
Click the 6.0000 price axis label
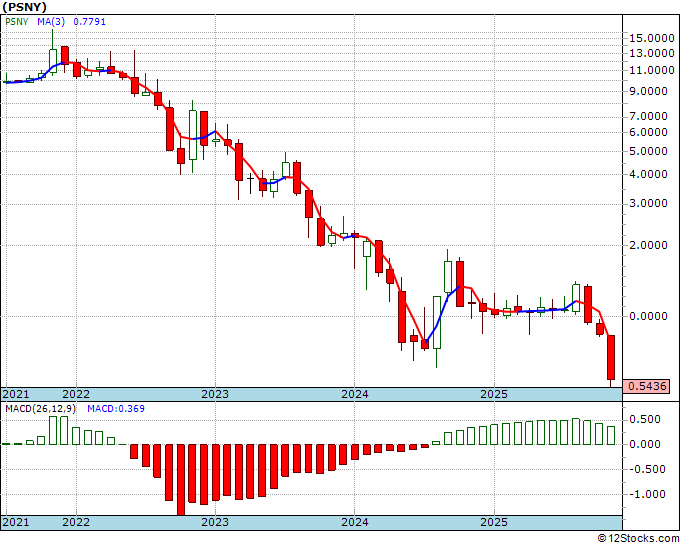[649, 132]
